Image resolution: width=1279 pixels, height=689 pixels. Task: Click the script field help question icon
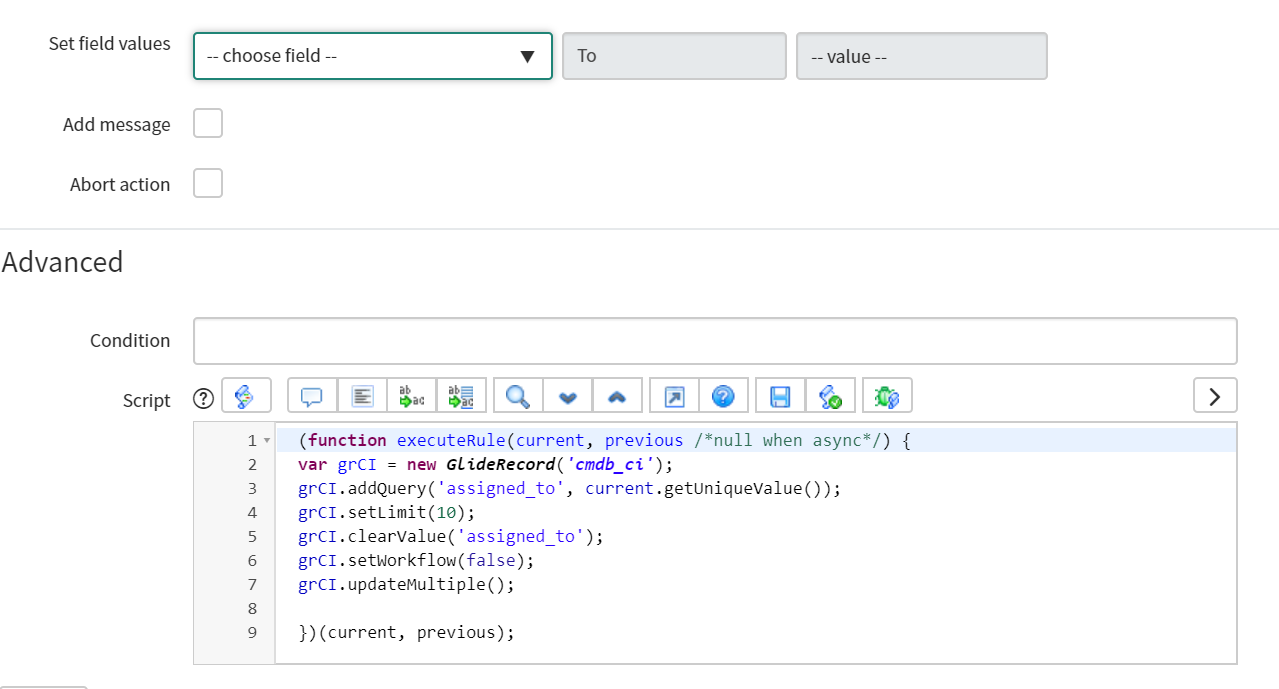pyautogui.click(x=203, y=399)
